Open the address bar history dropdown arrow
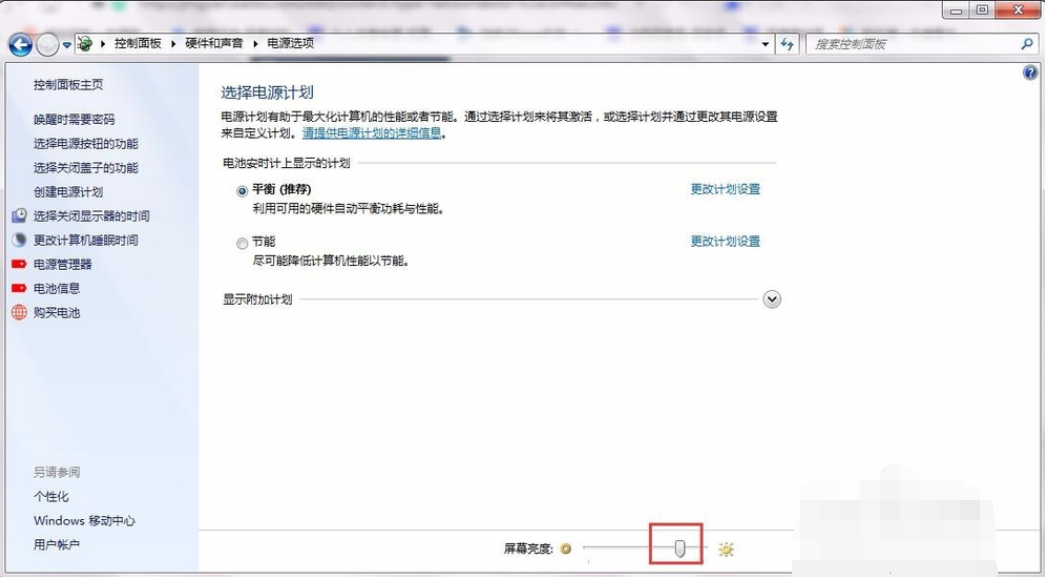 766,43
